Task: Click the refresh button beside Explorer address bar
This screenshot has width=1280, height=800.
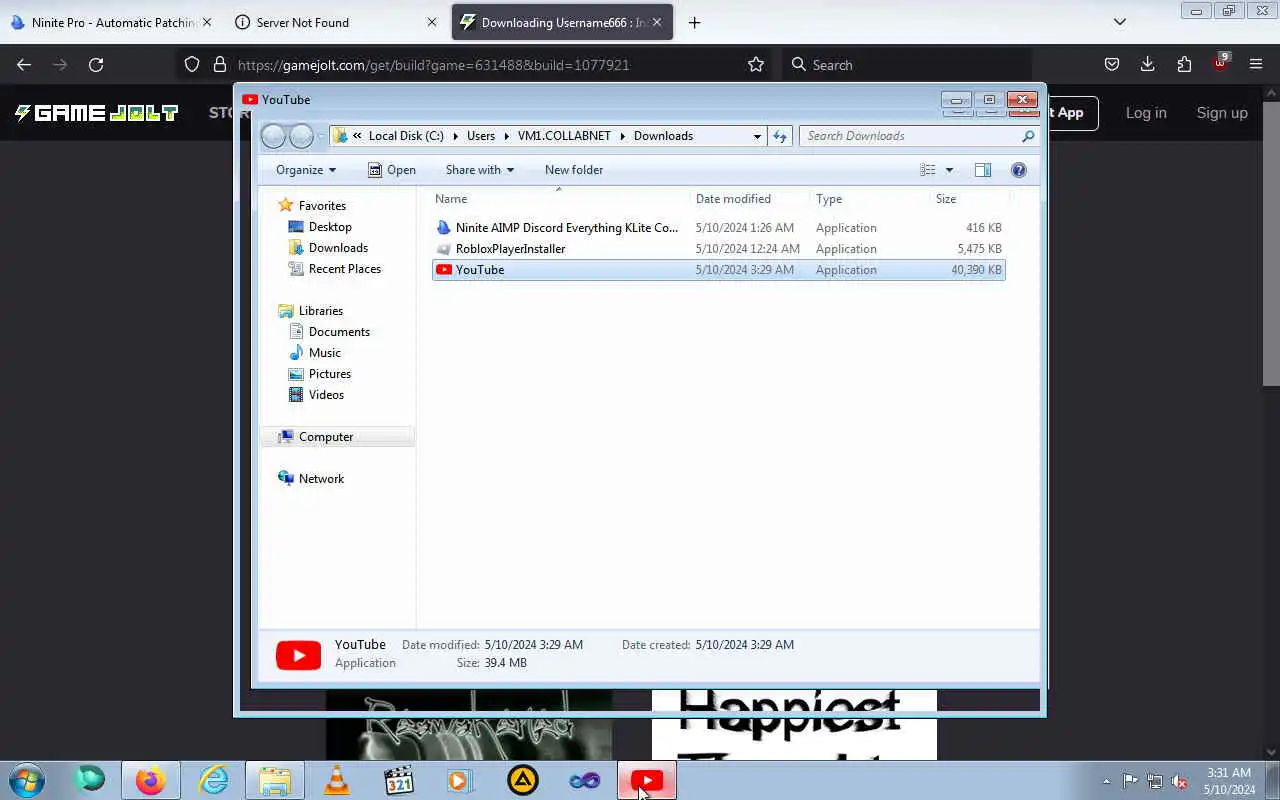Action: (780, 136)
